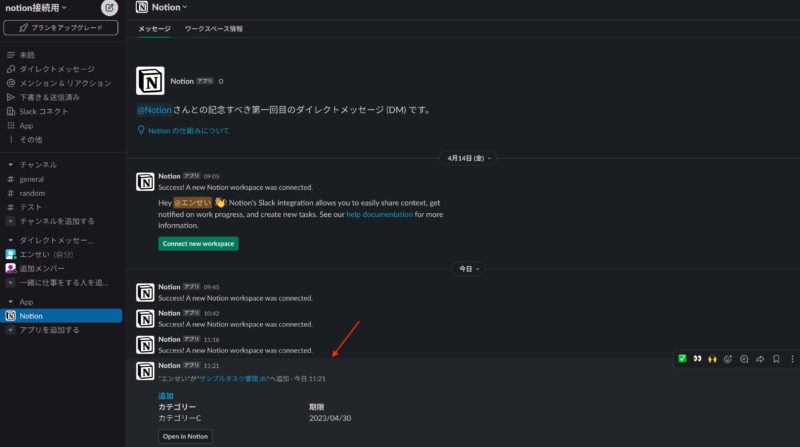Open the add reaction emoji picker
The image size is (800, 447).
pos(728,359)
